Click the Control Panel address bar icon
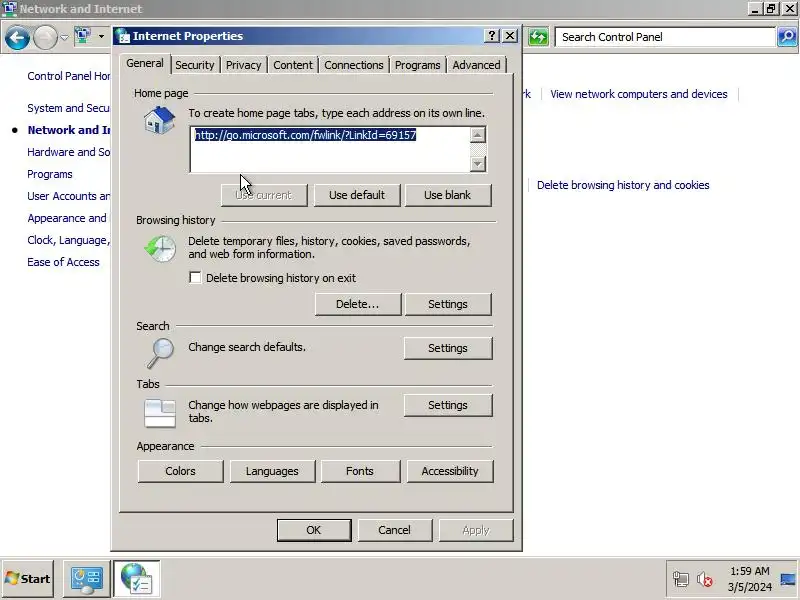800x600 pixels. click(x=83, y=36)
